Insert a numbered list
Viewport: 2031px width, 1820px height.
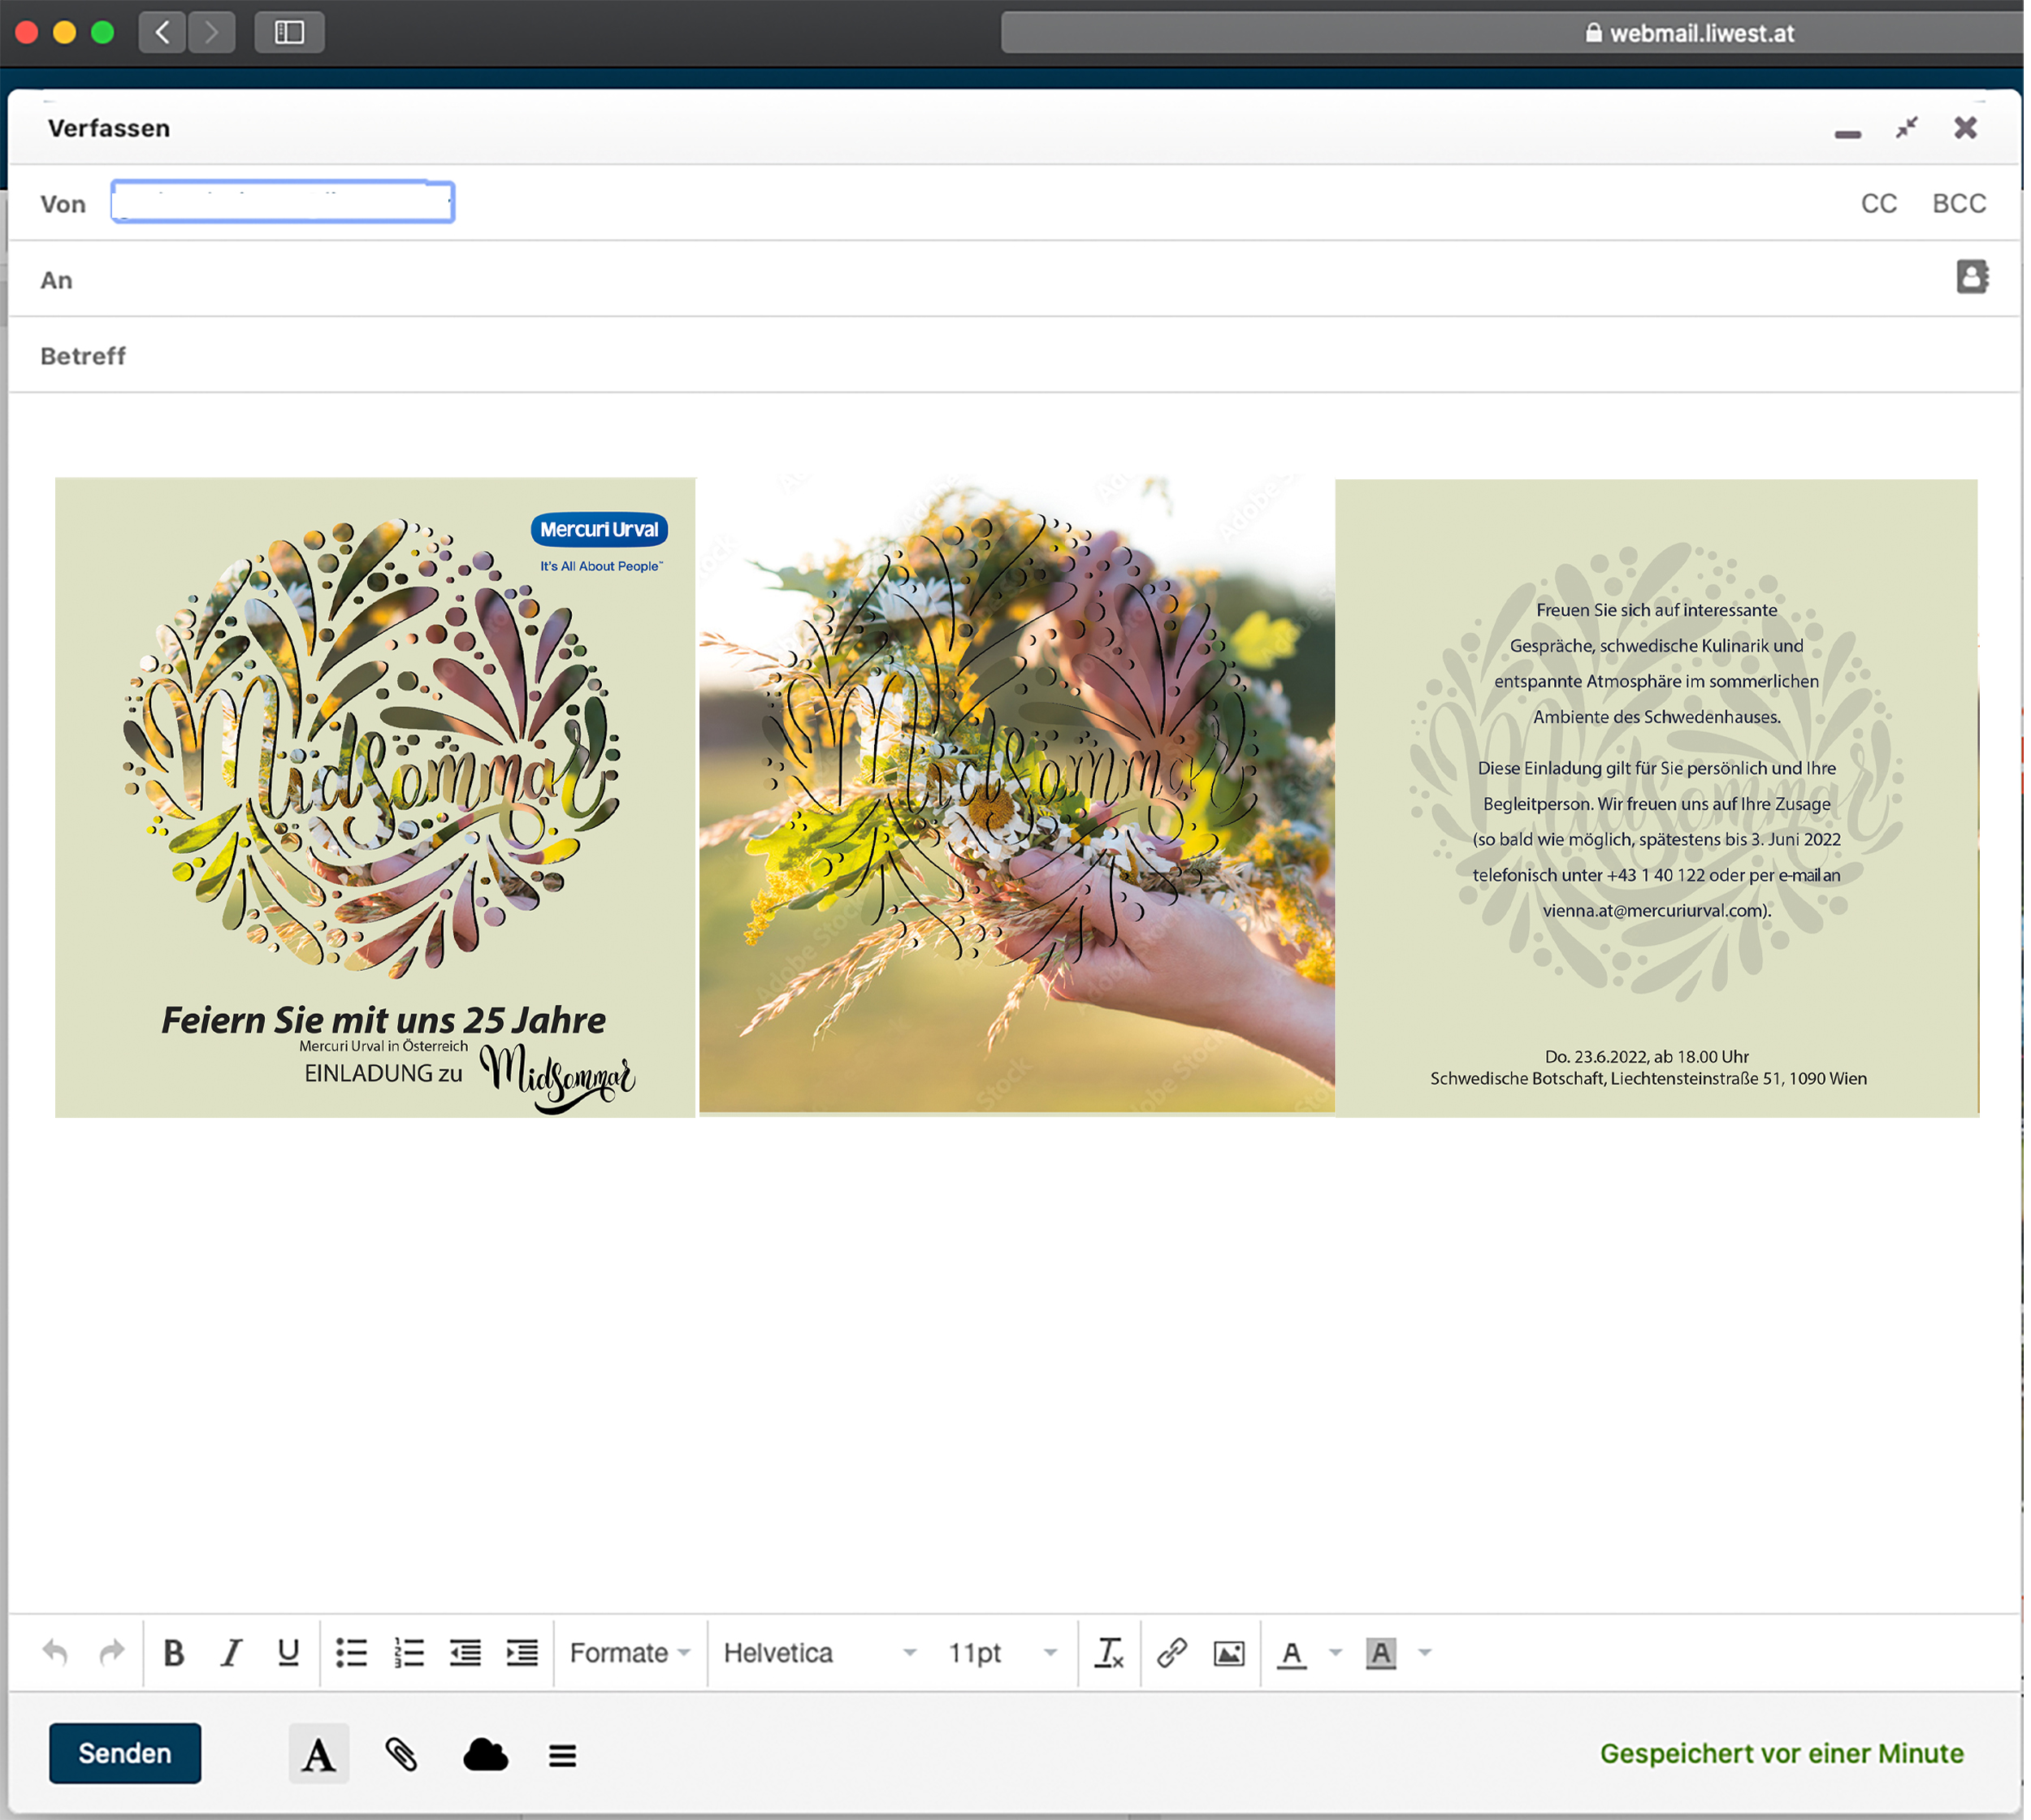tap(409, 1653)
